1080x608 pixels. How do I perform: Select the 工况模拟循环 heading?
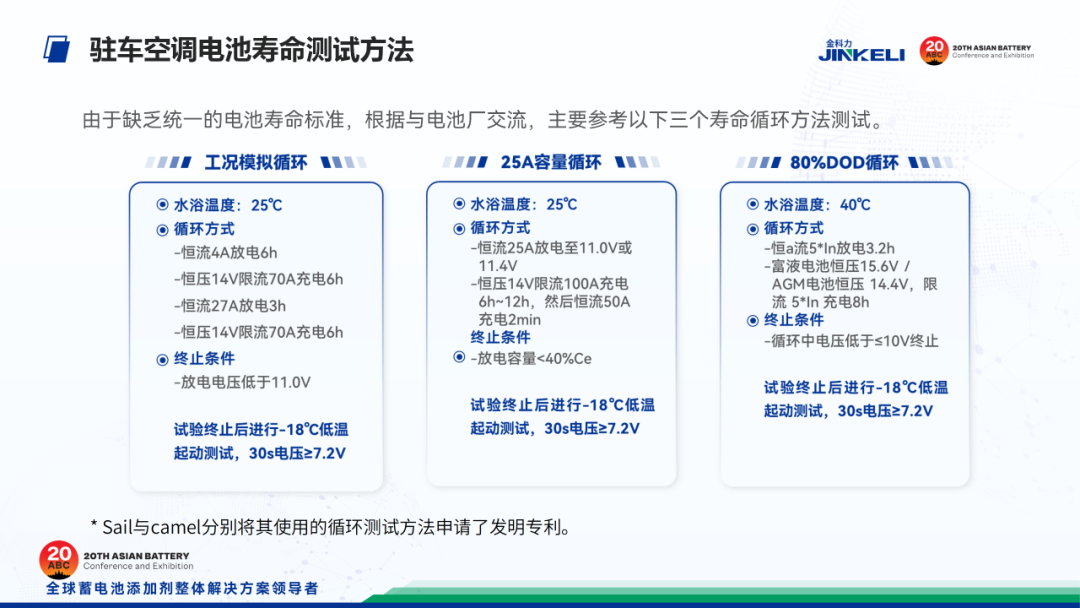255,162
